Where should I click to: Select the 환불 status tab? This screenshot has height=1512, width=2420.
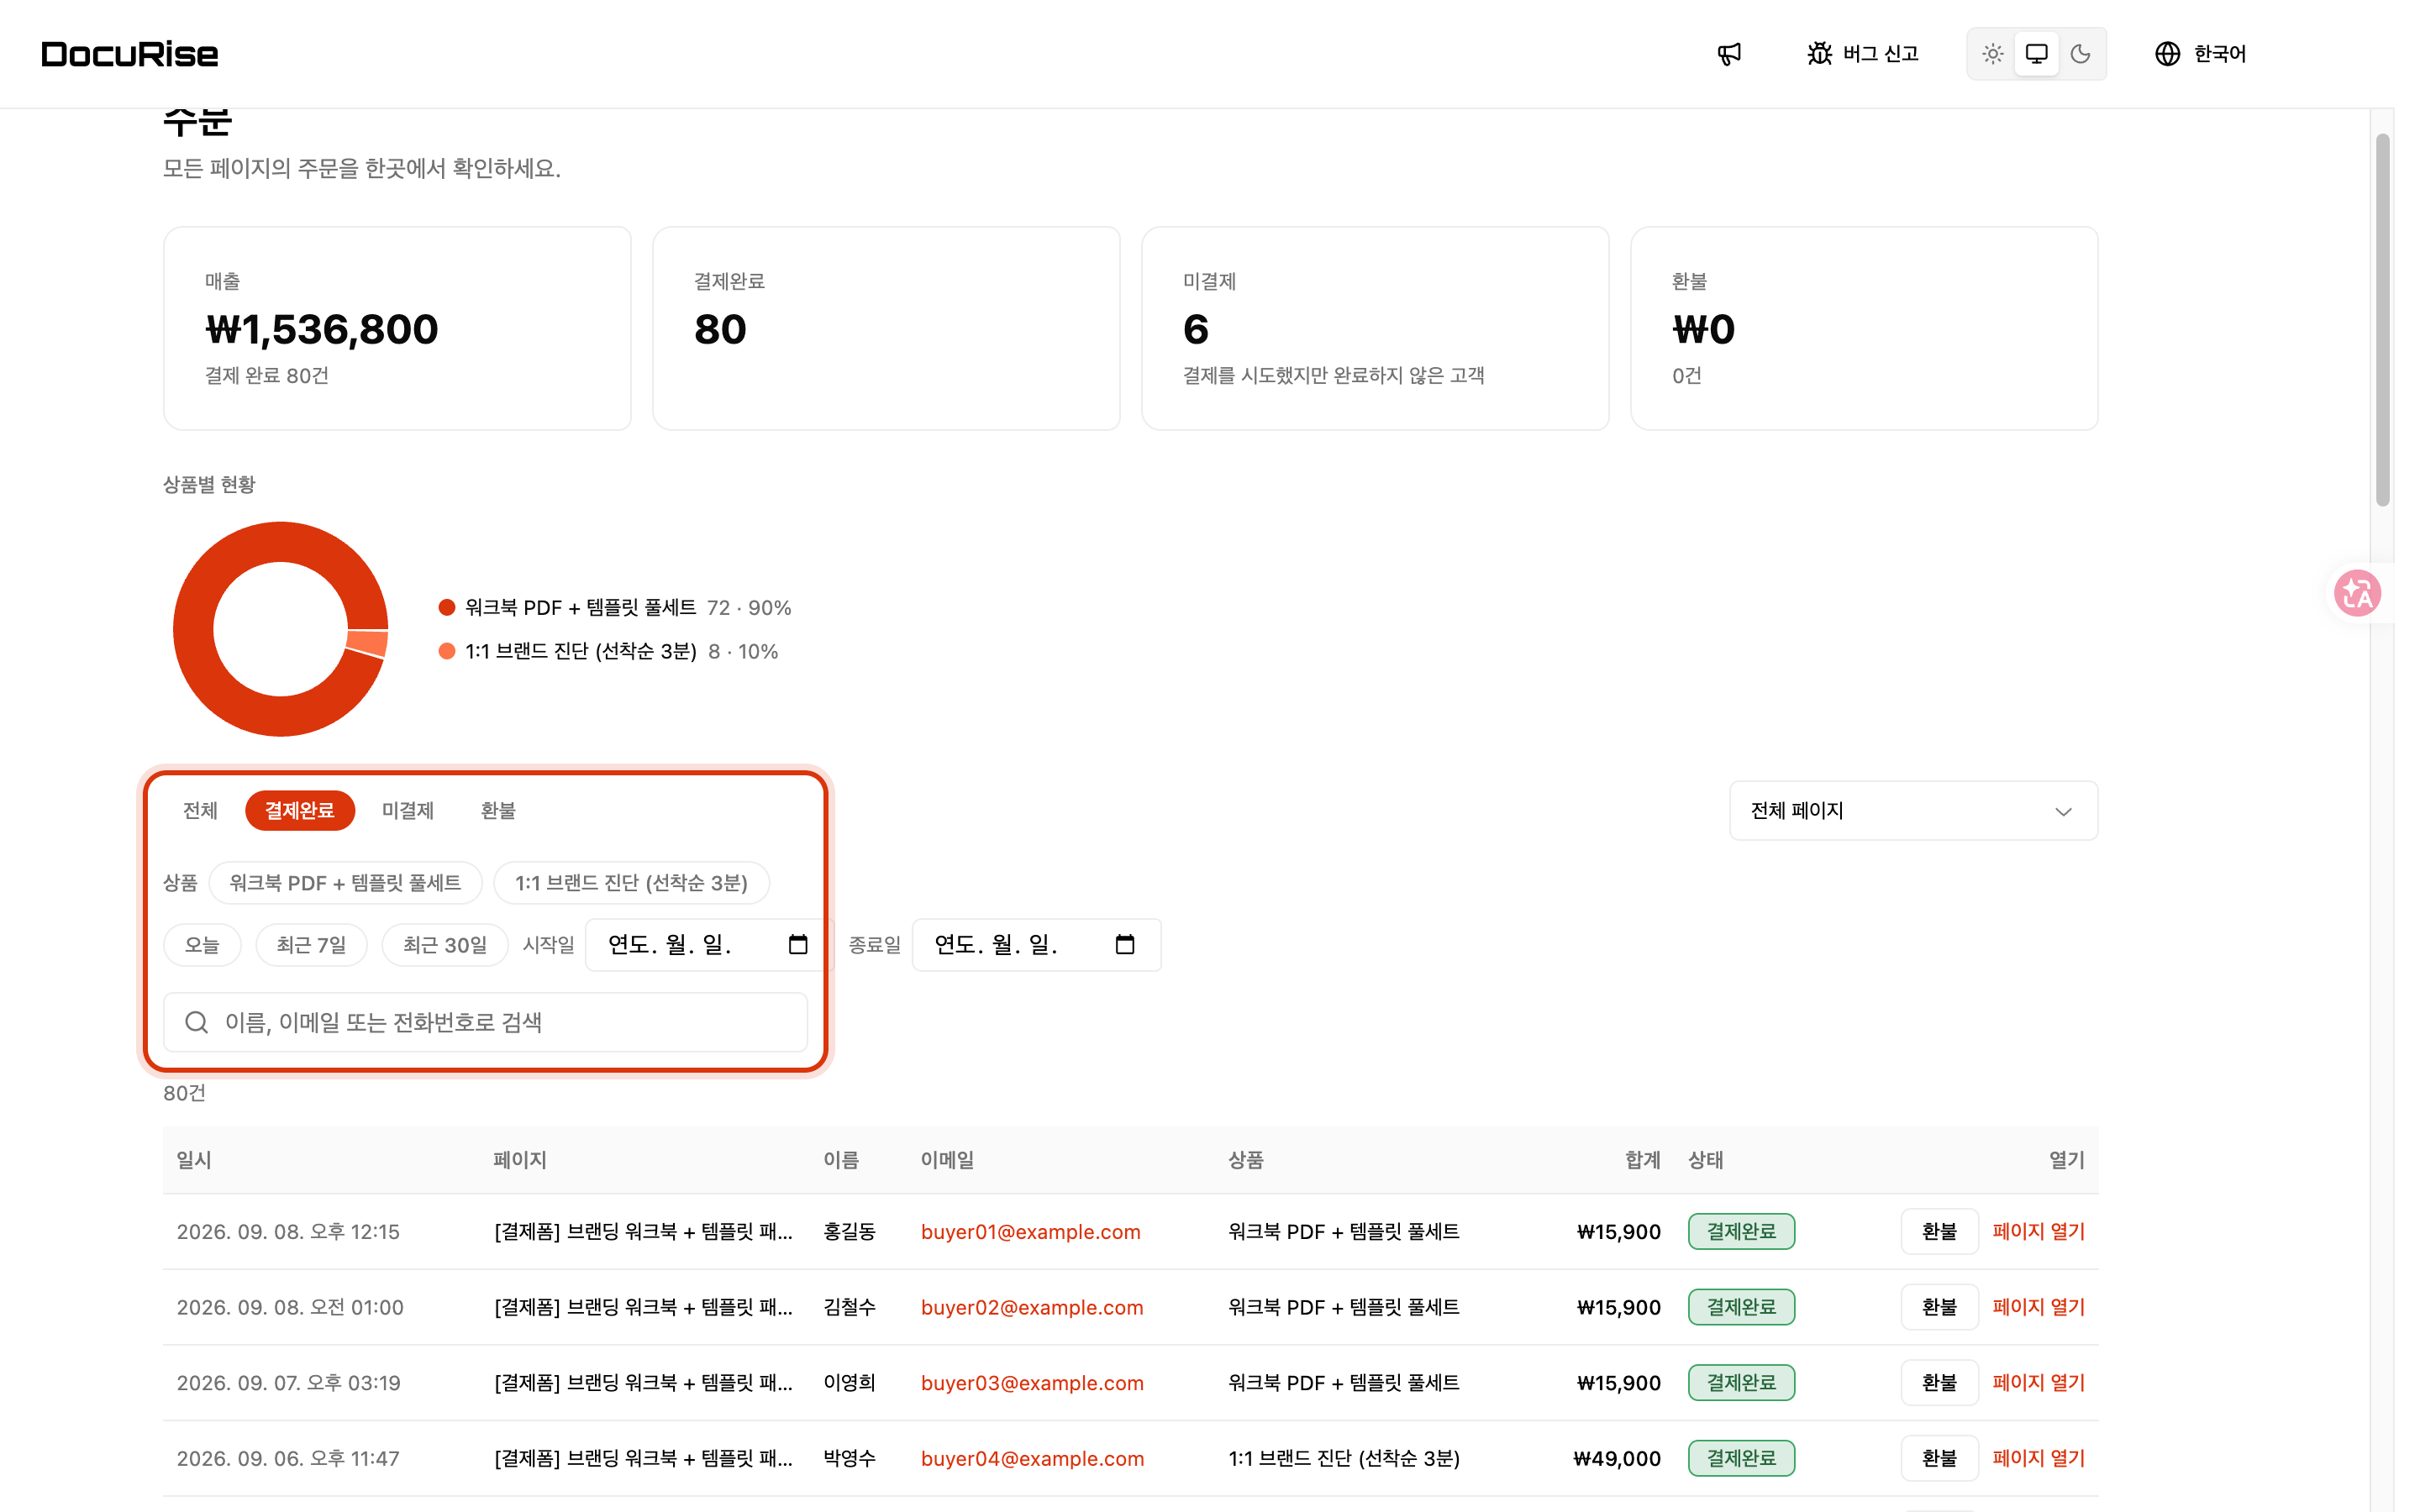pos(498,810)
